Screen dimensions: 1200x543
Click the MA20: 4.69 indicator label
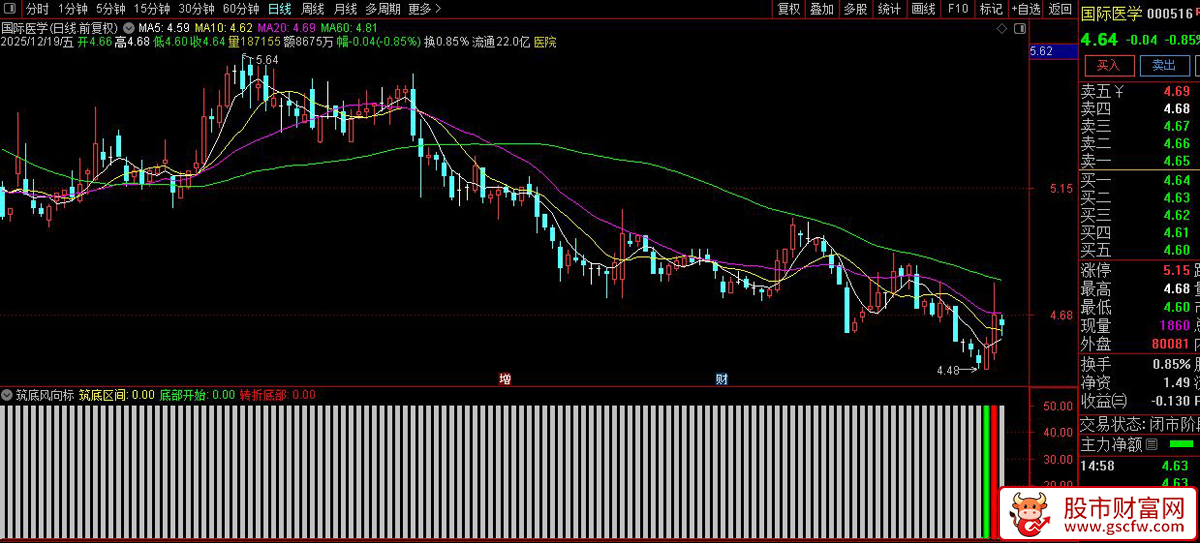[x=286, y=28]
